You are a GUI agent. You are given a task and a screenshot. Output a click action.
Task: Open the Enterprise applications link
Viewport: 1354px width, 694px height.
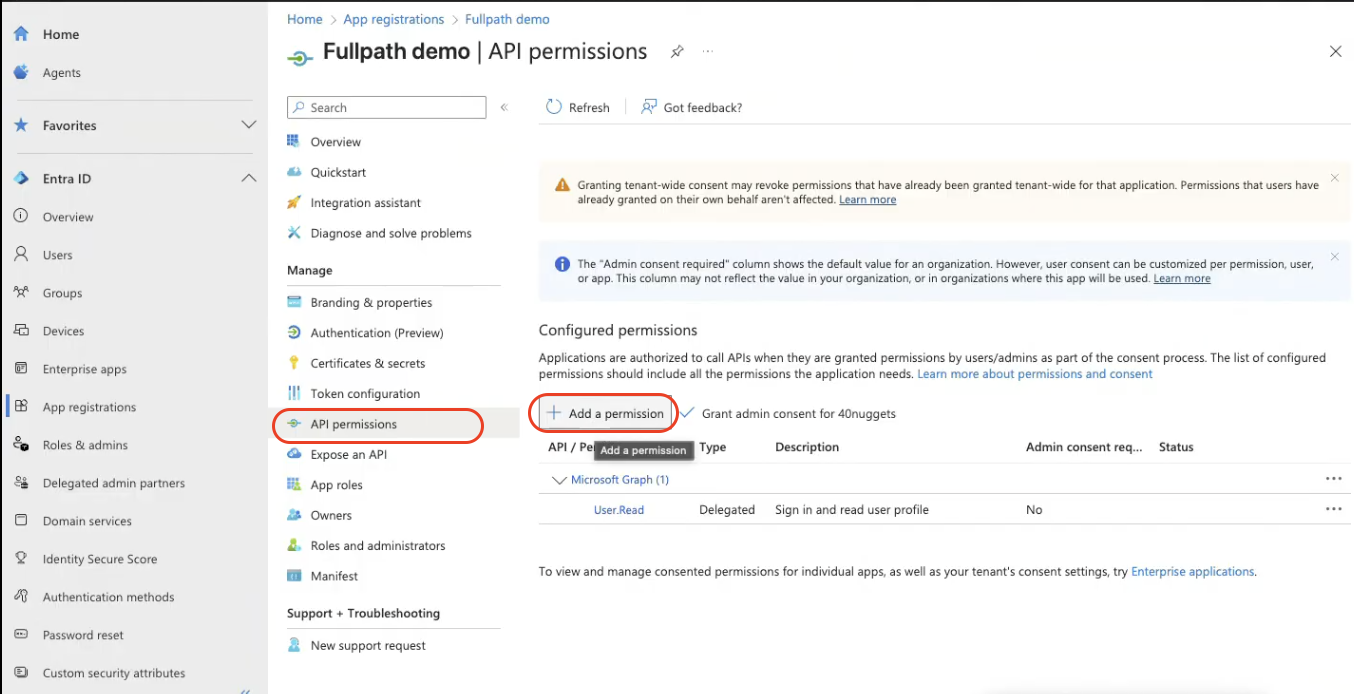(1192, 572)
